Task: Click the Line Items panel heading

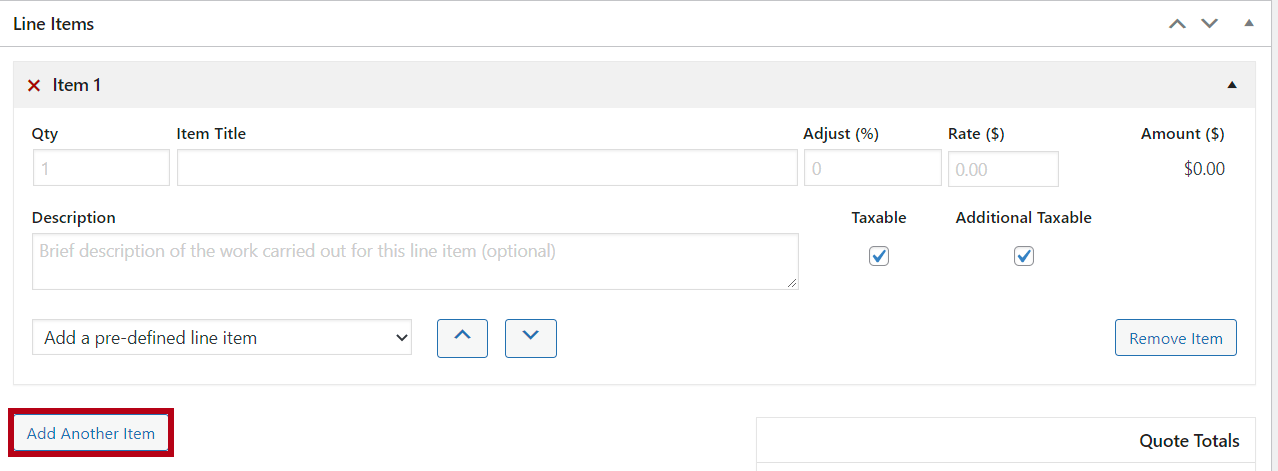Action: pos(54,23)
